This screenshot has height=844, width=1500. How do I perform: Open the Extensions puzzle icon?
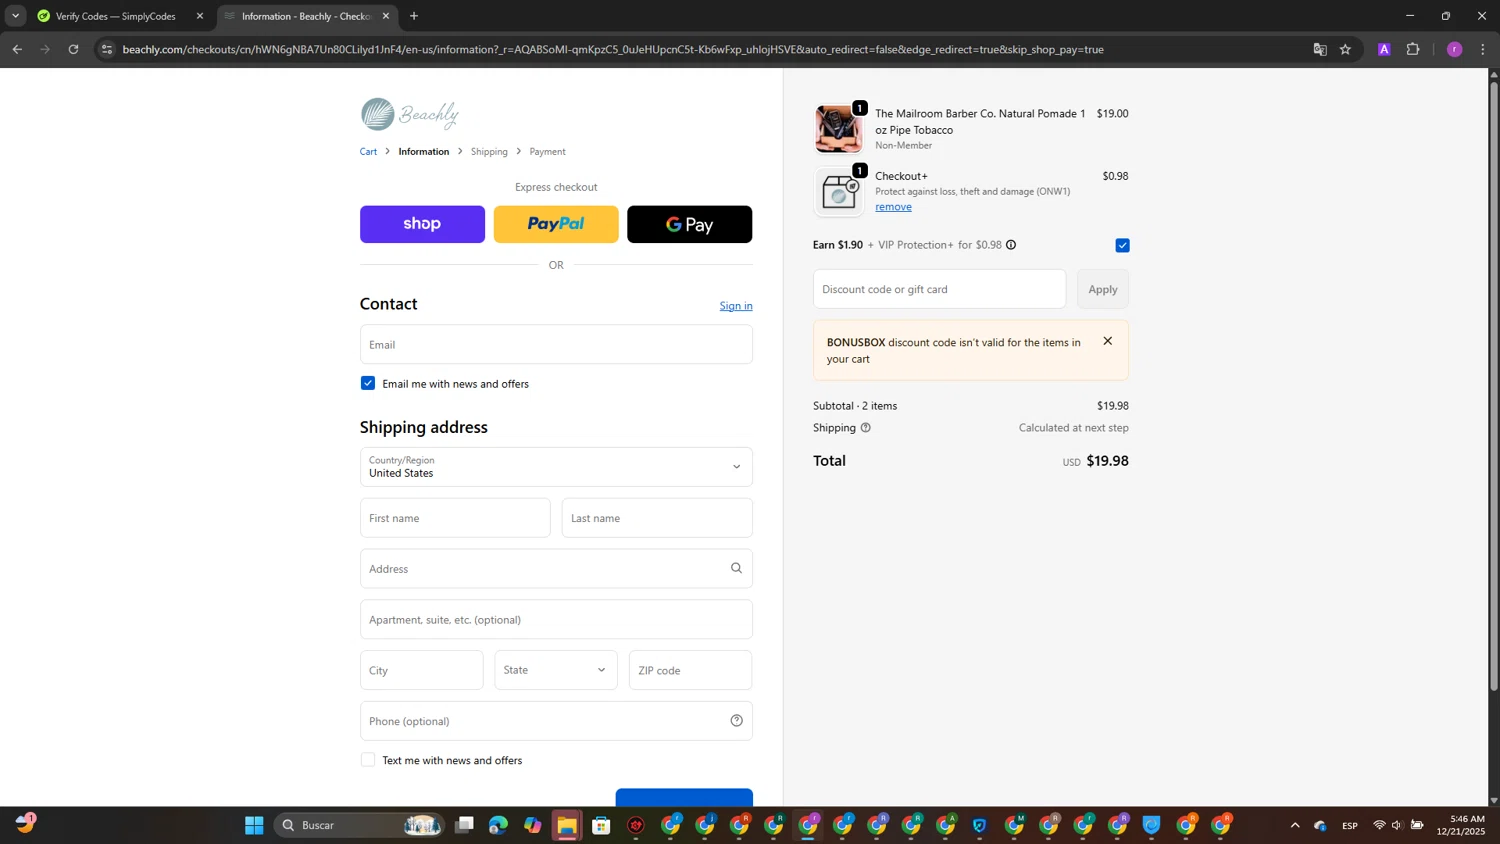[1413, 49]
